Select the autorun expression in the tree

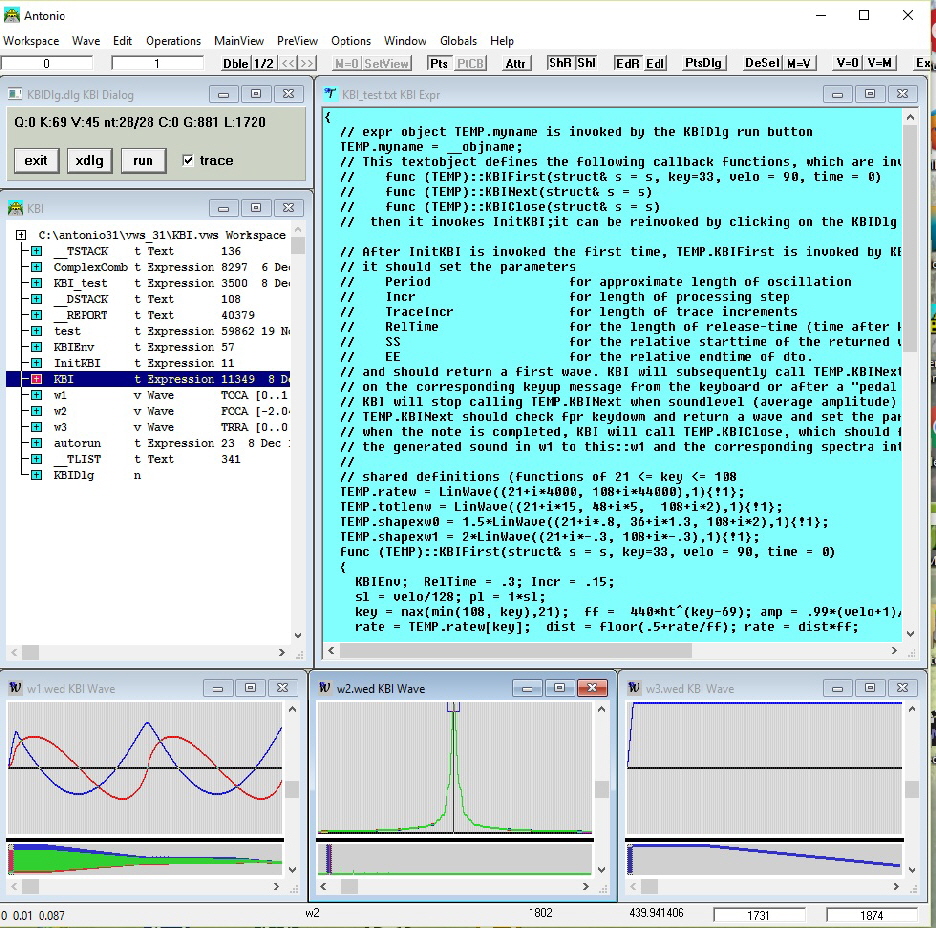pos(76,443)
